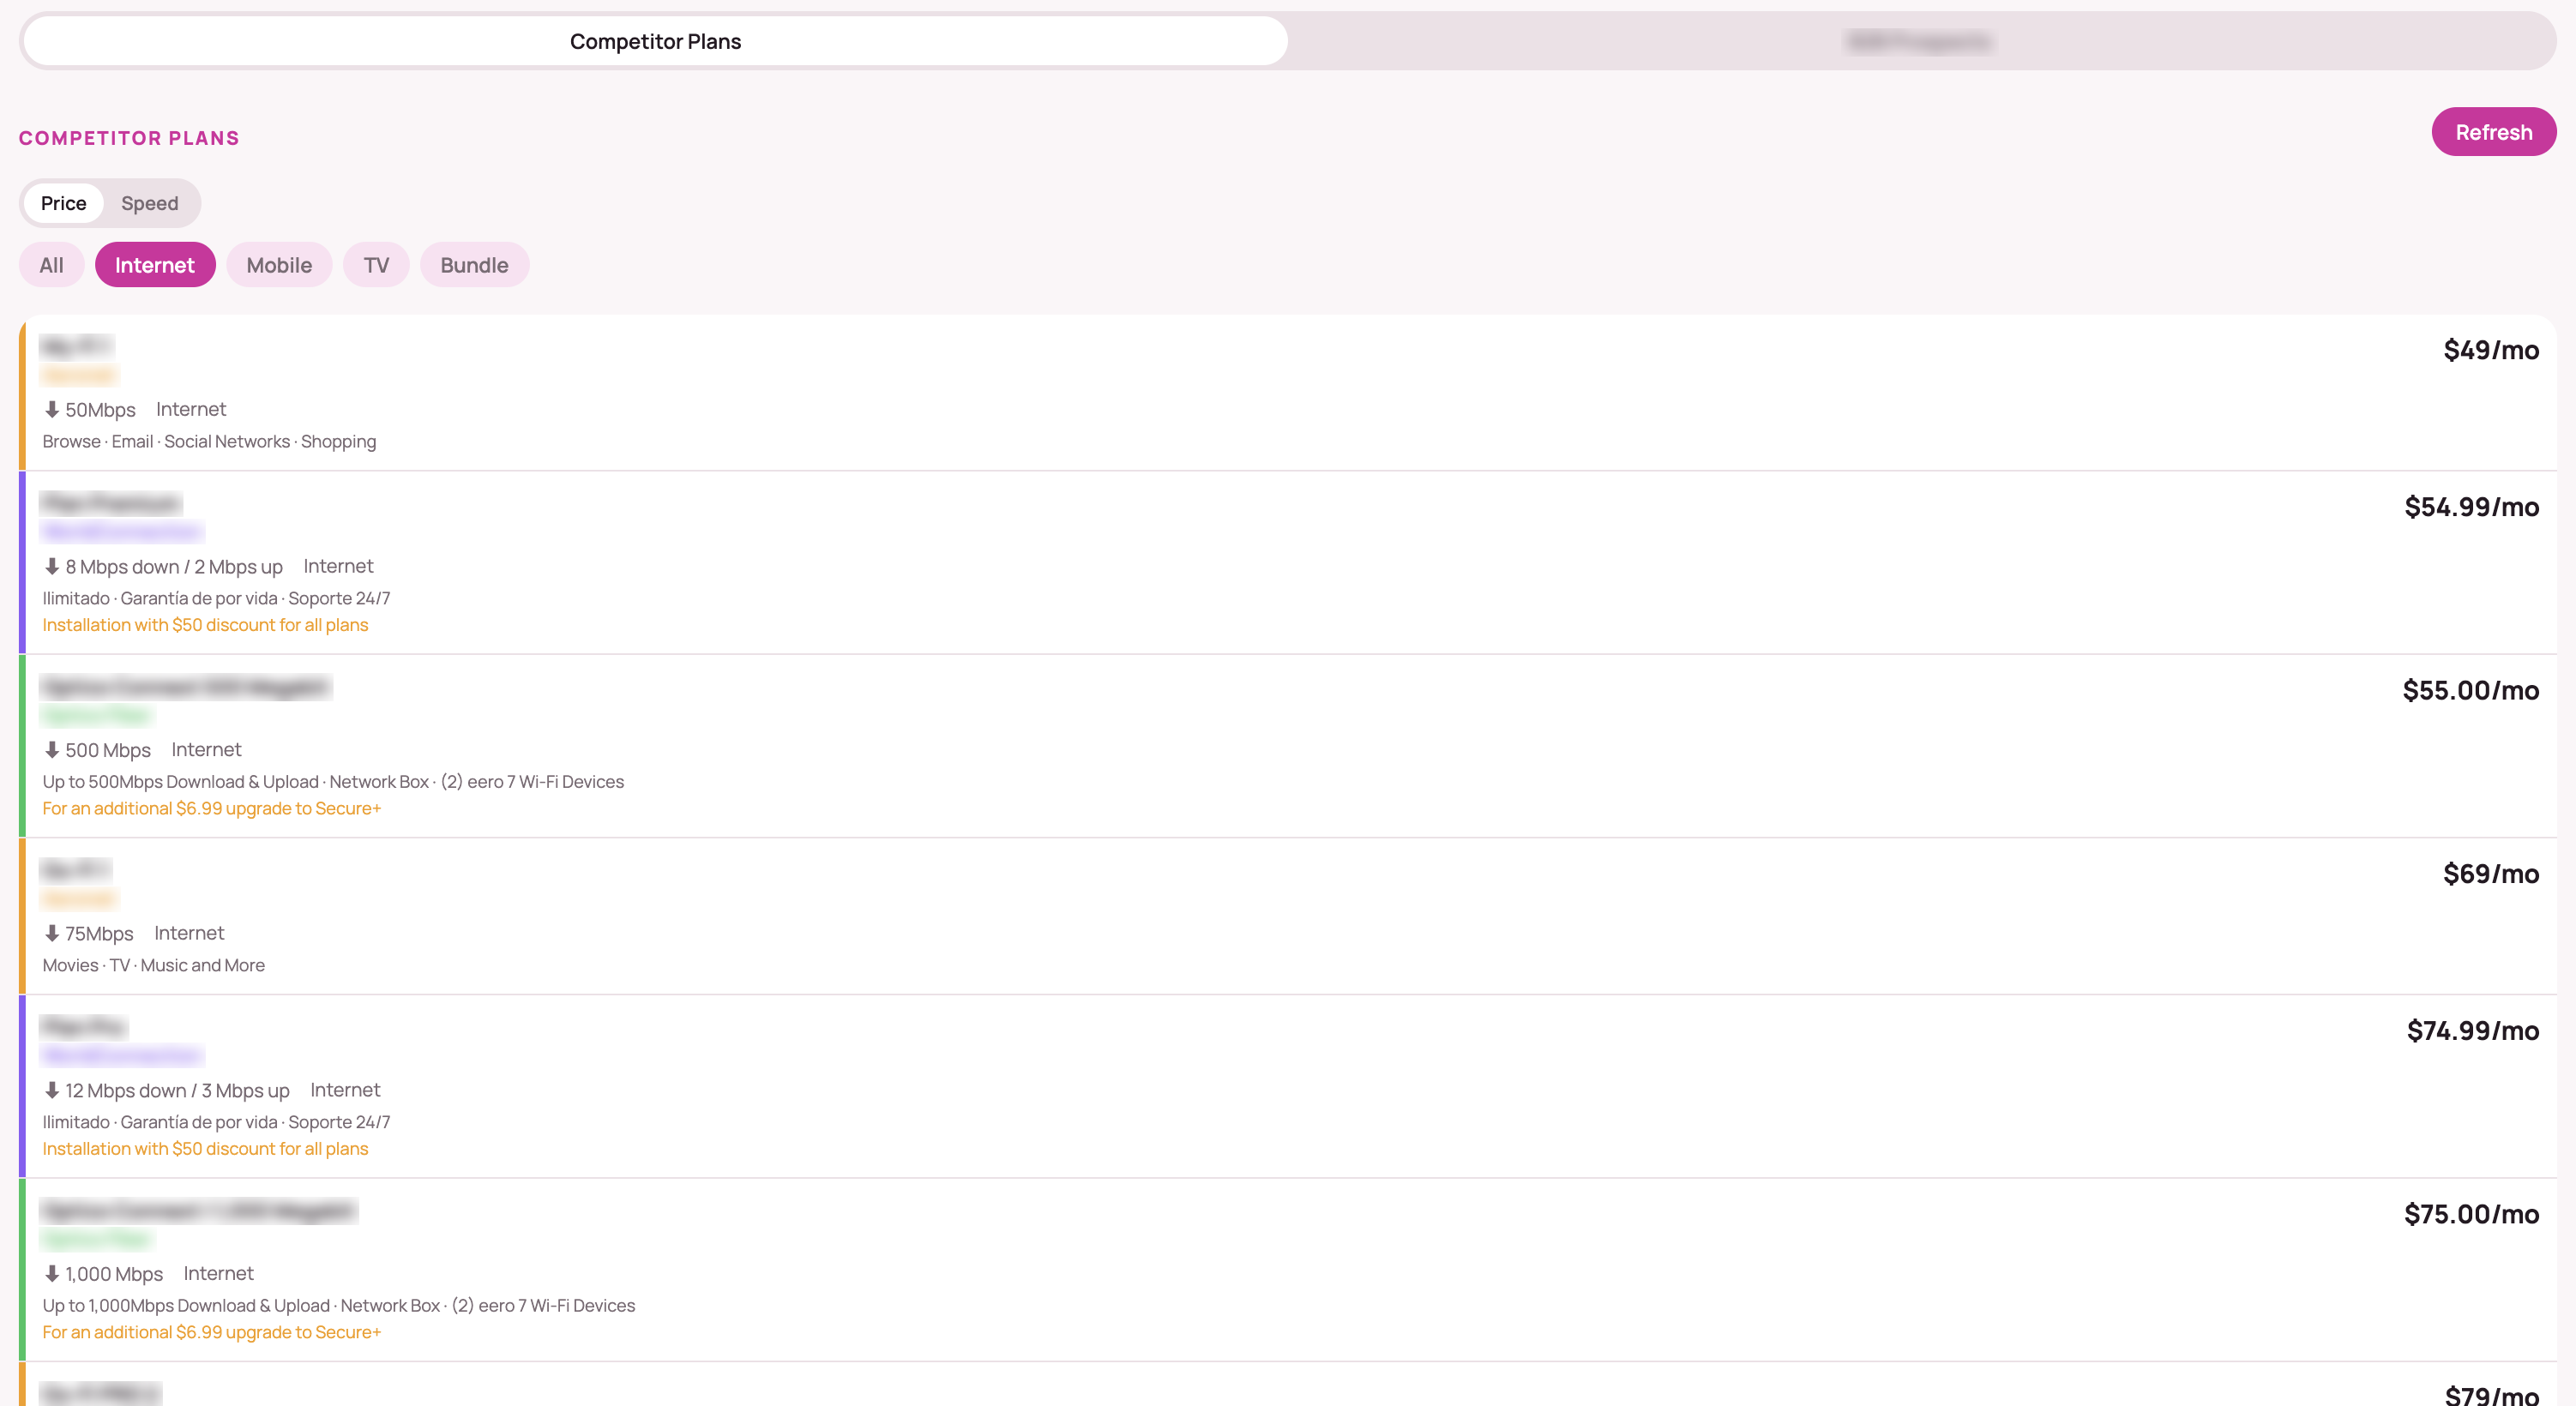Image resolution: width=2576 pixels, height=1406 pixels.
Task: Click the 500 Mbps speed label
Action: pyautogui.click(x=108, y=749)
